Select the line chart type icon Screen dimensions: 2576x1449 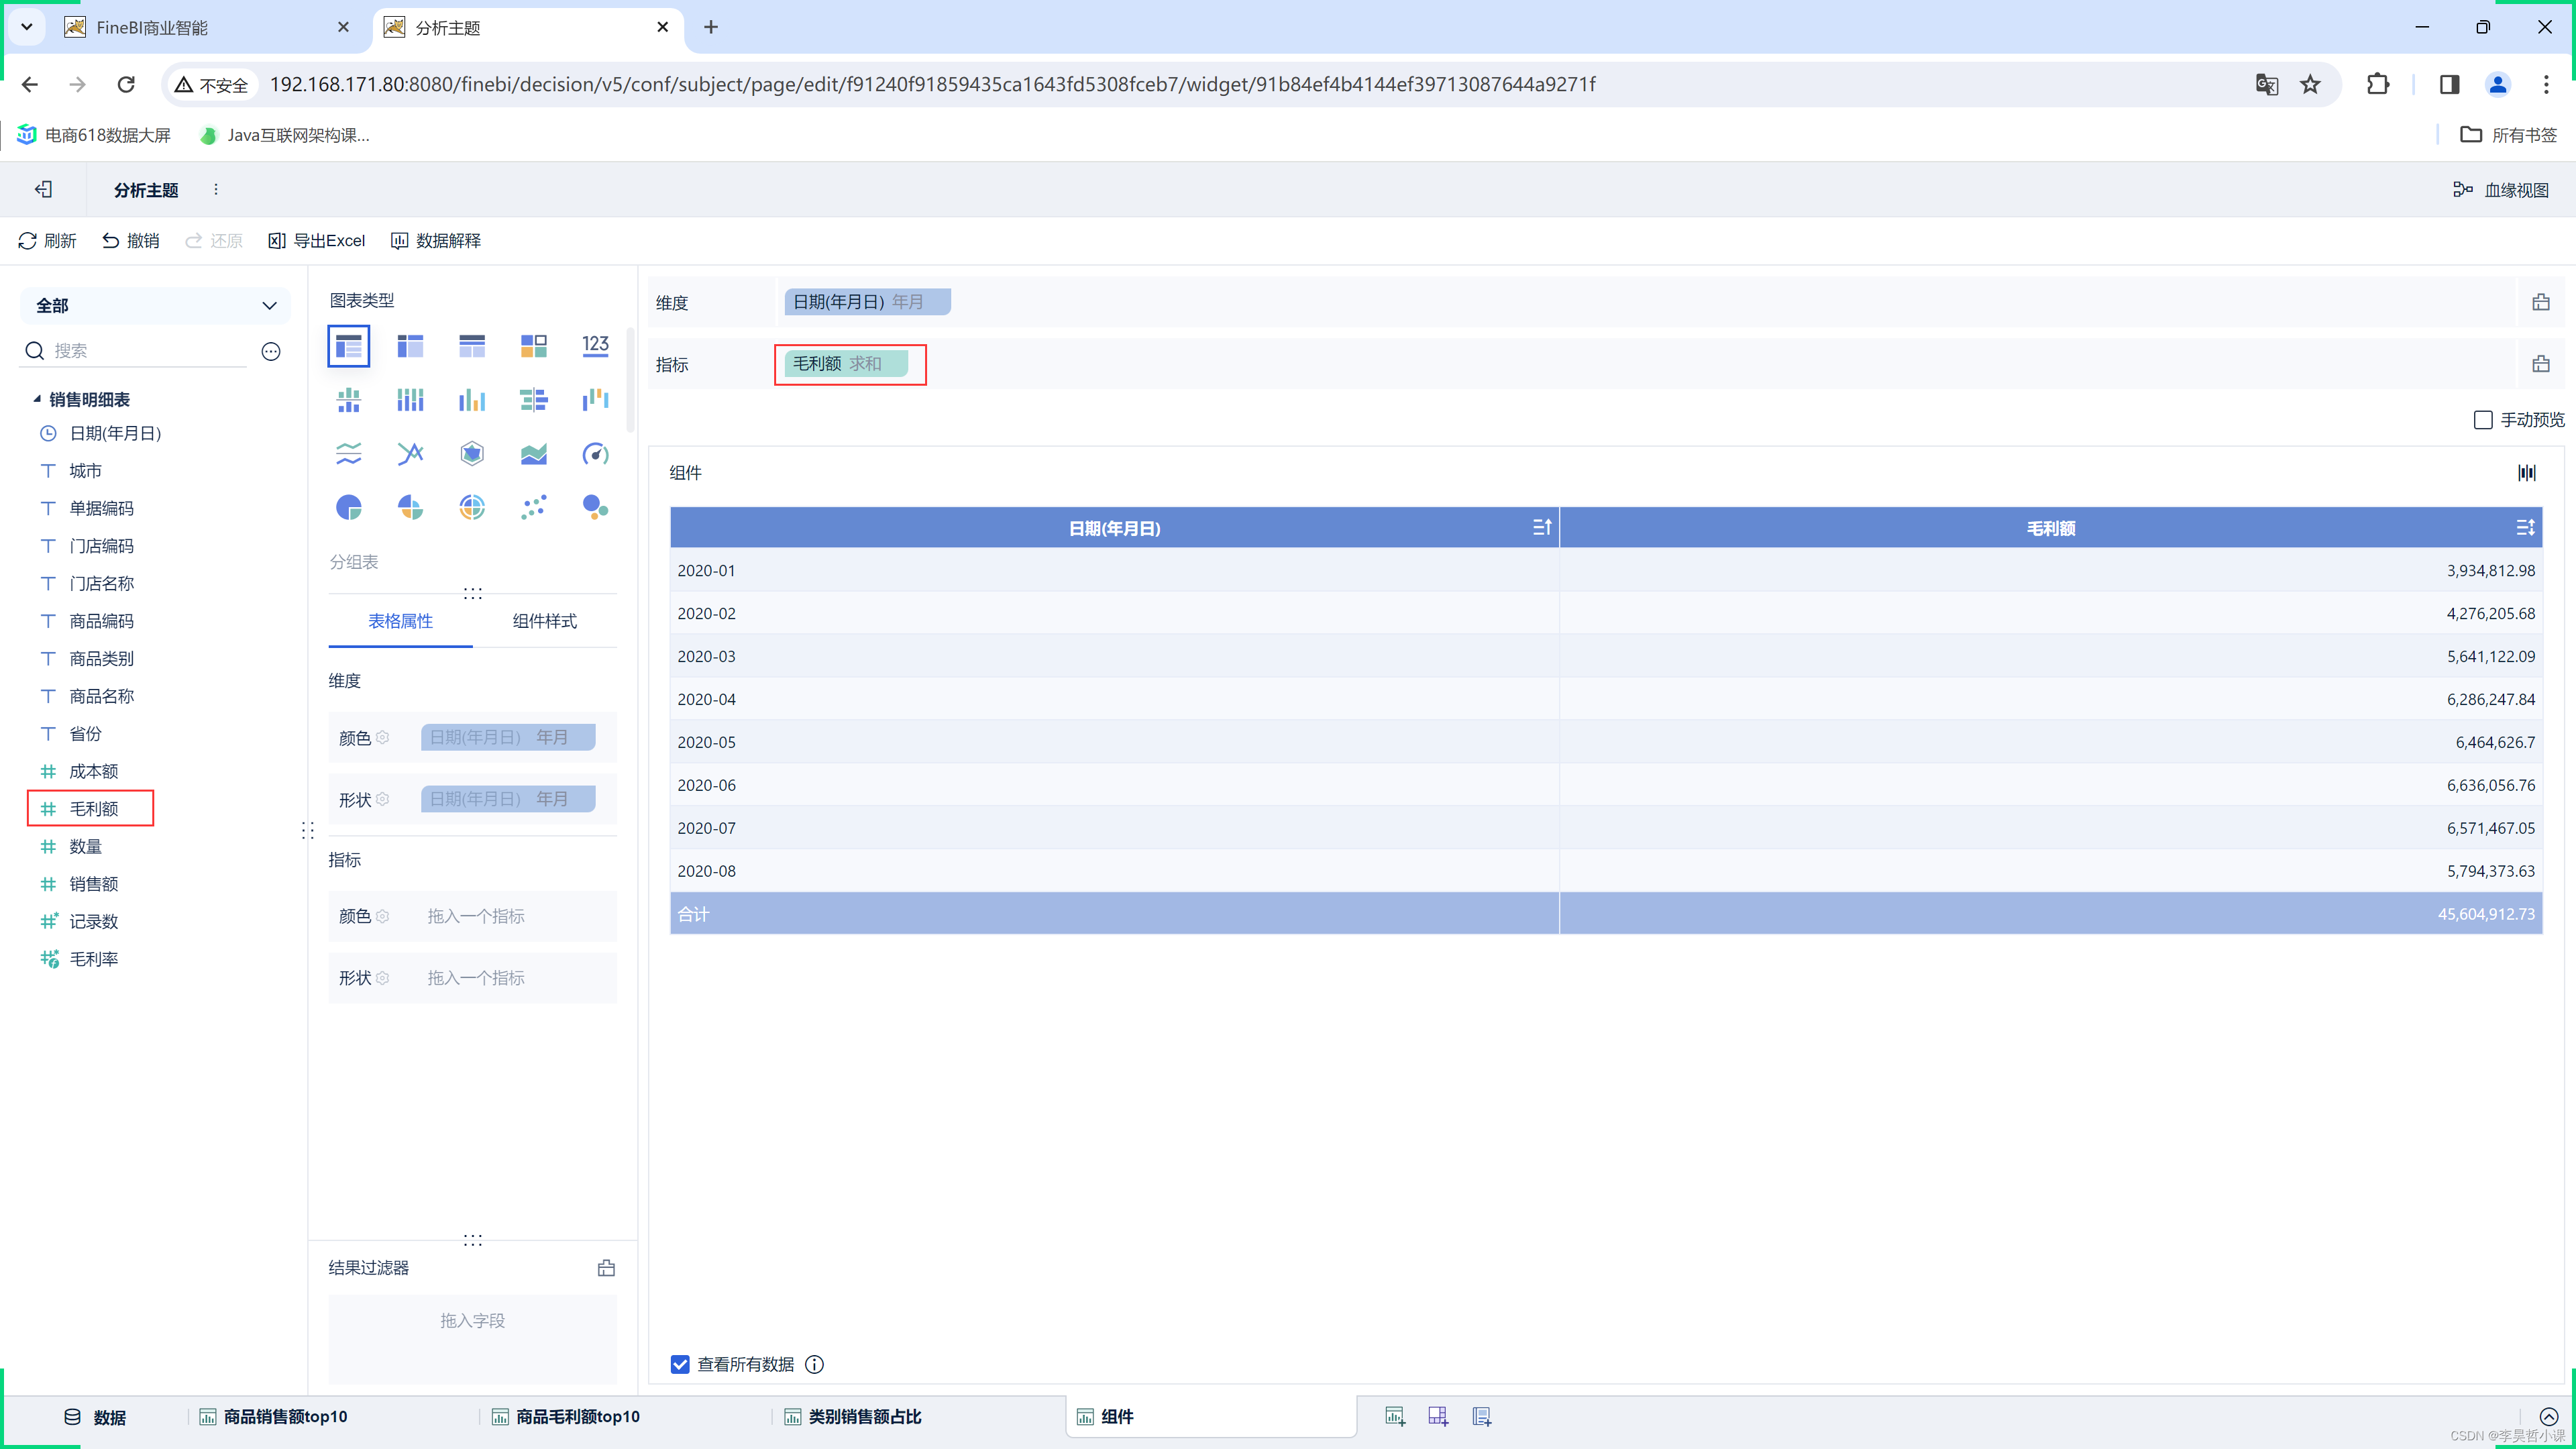coord(410,454)
